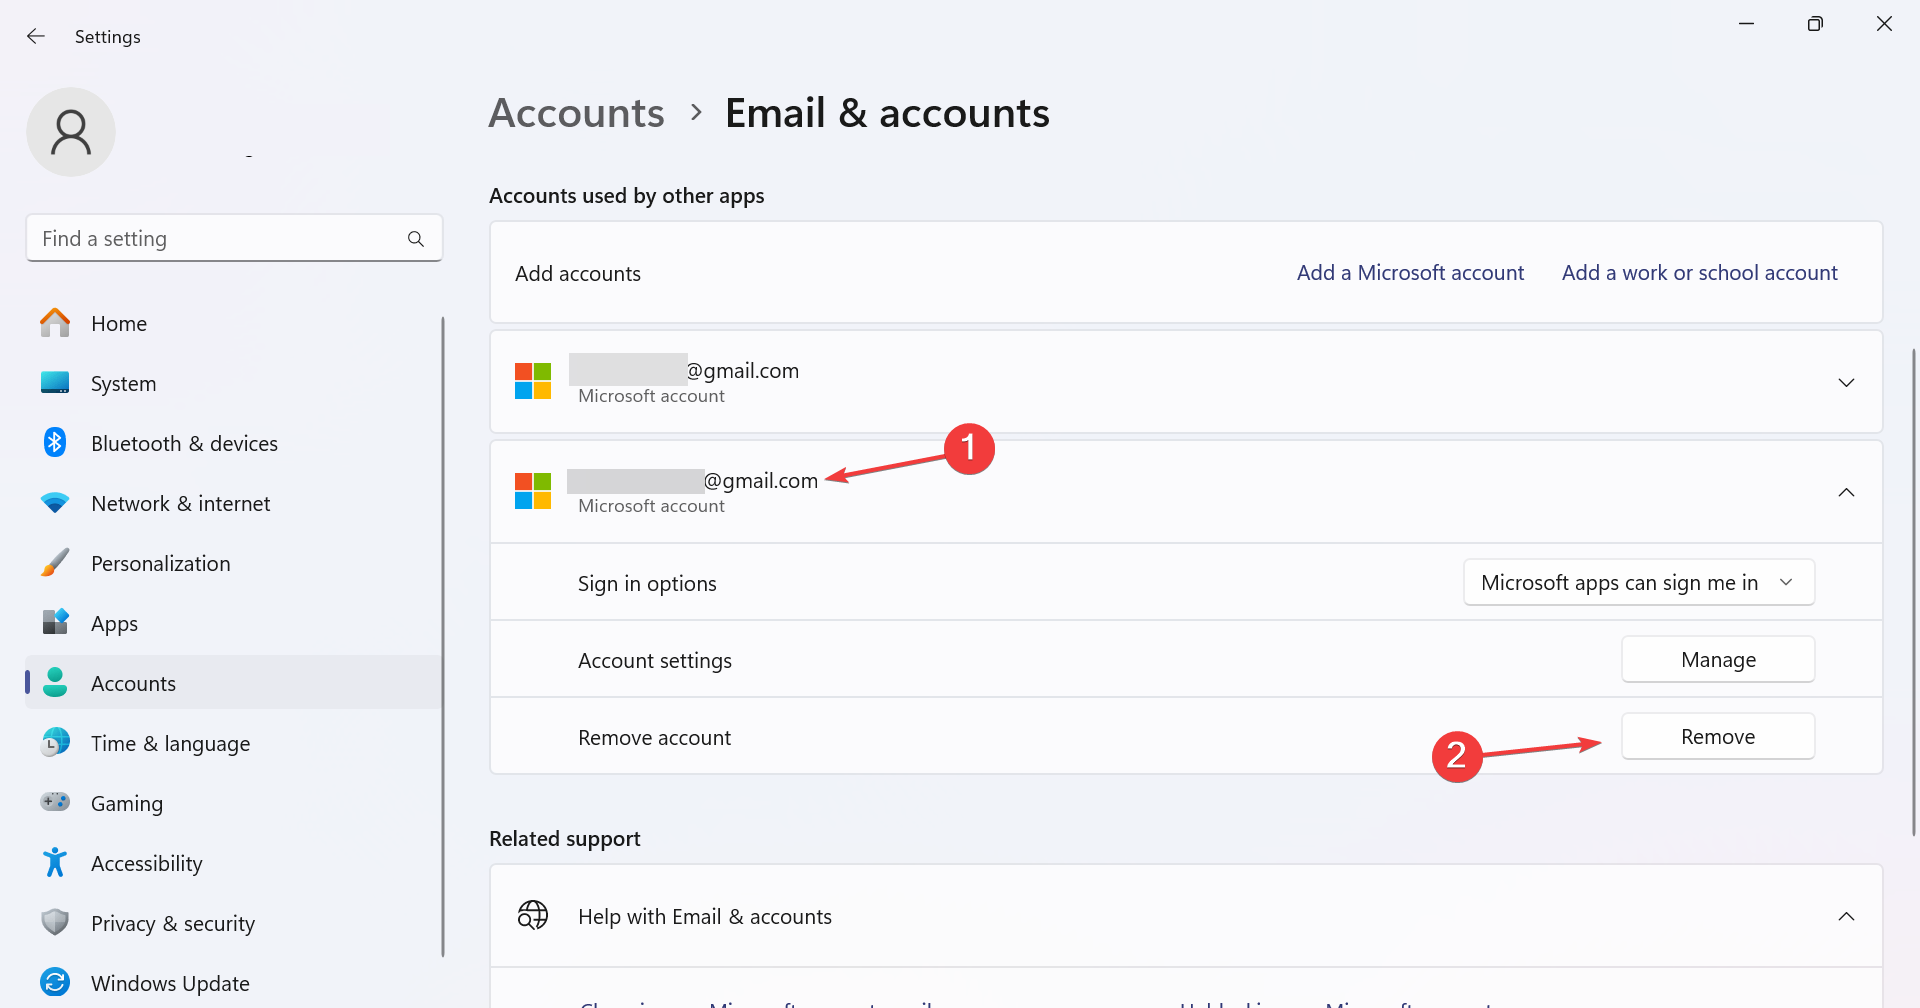Image resolution: width=1920 pixels, height=1008 pixels.
Task: Open Accessibility settings
Action: tap(146, 862)
